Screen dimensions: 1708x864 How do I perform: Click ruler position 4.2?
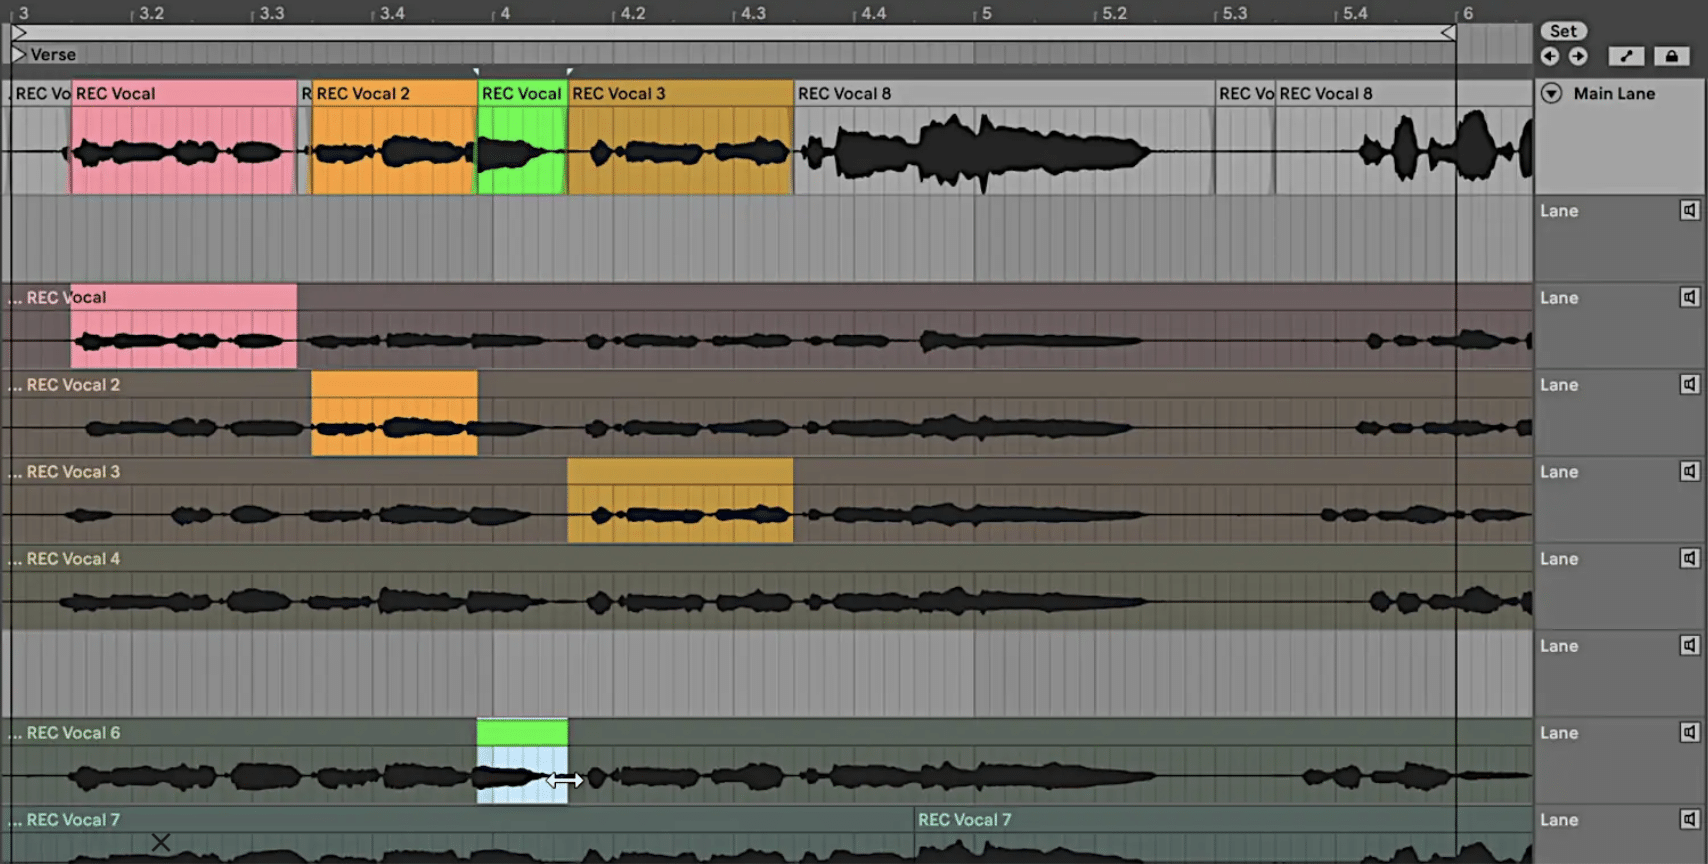click(632, 13)
